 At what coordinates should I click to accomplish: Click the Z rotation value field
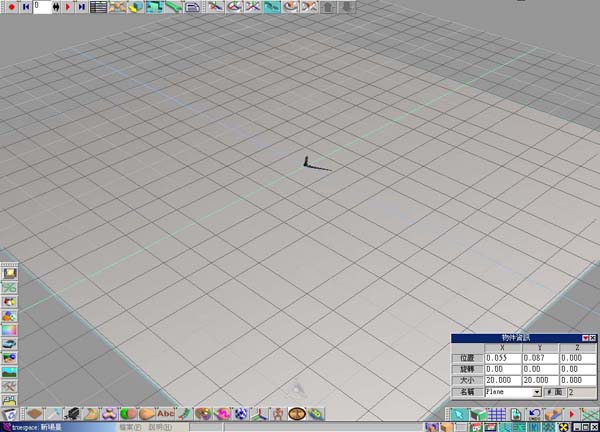tap(578, 369)
